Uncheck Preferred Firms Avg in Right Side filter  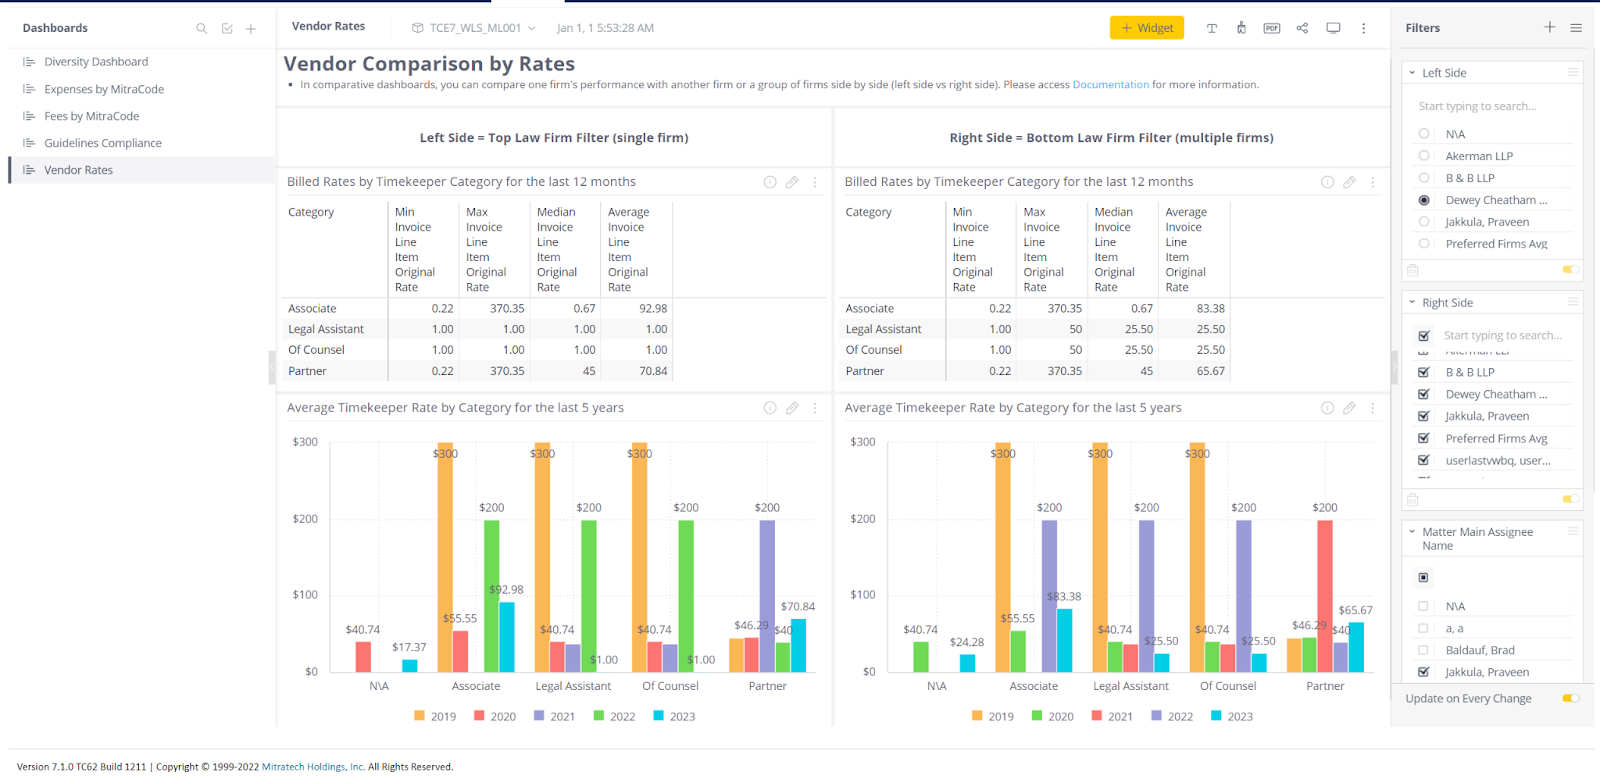pyautogui.click(x=1424, y=438)
